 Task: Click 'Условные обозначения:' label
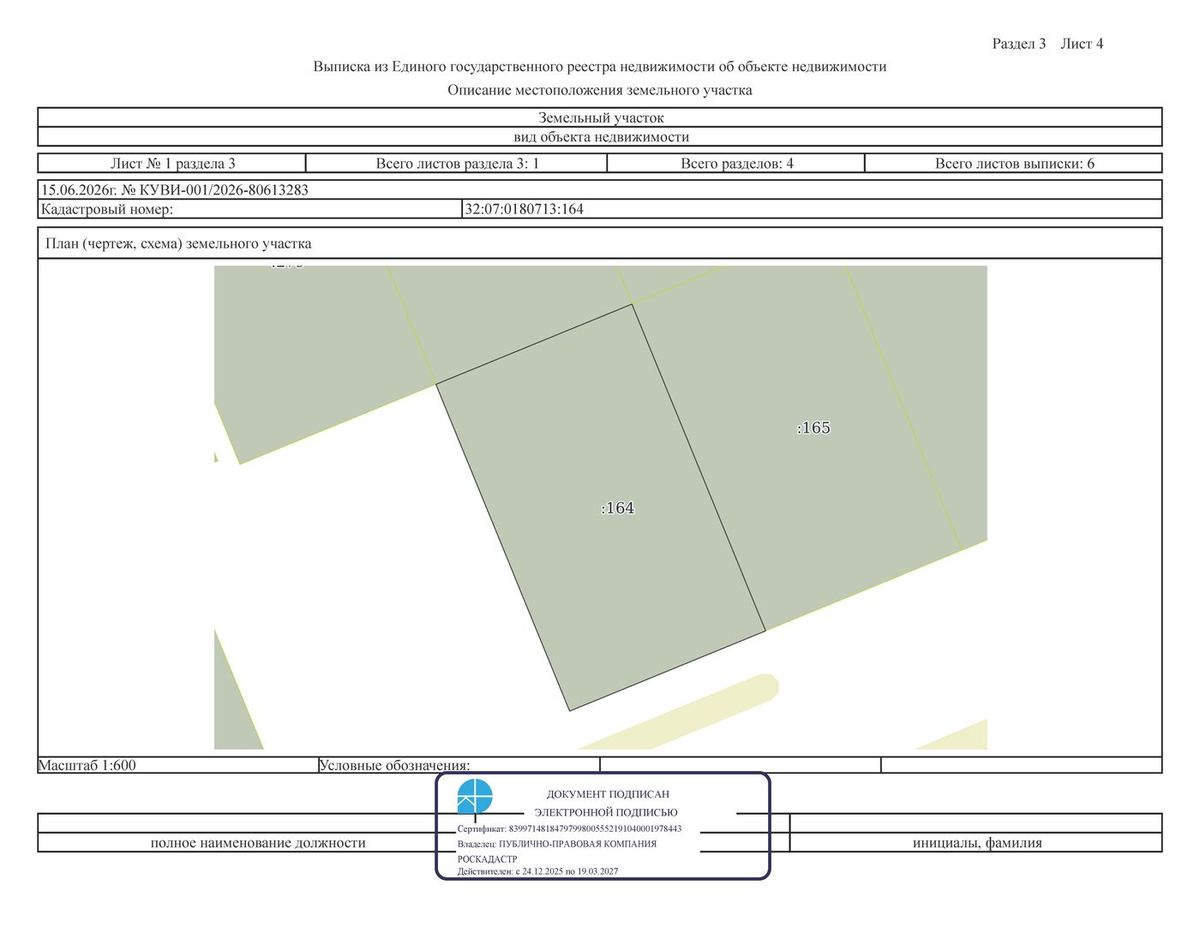(x=394, y=765)
